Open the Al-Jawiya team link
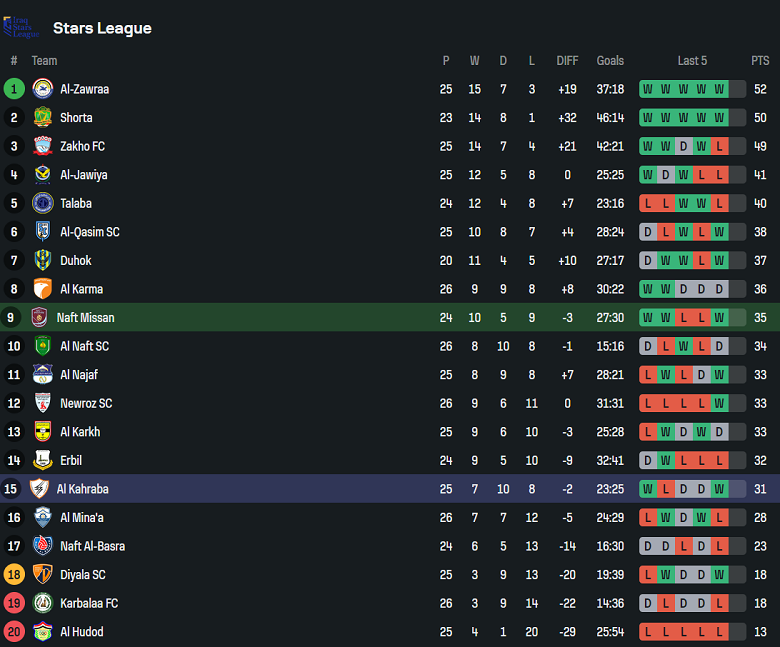 point(84,175)
